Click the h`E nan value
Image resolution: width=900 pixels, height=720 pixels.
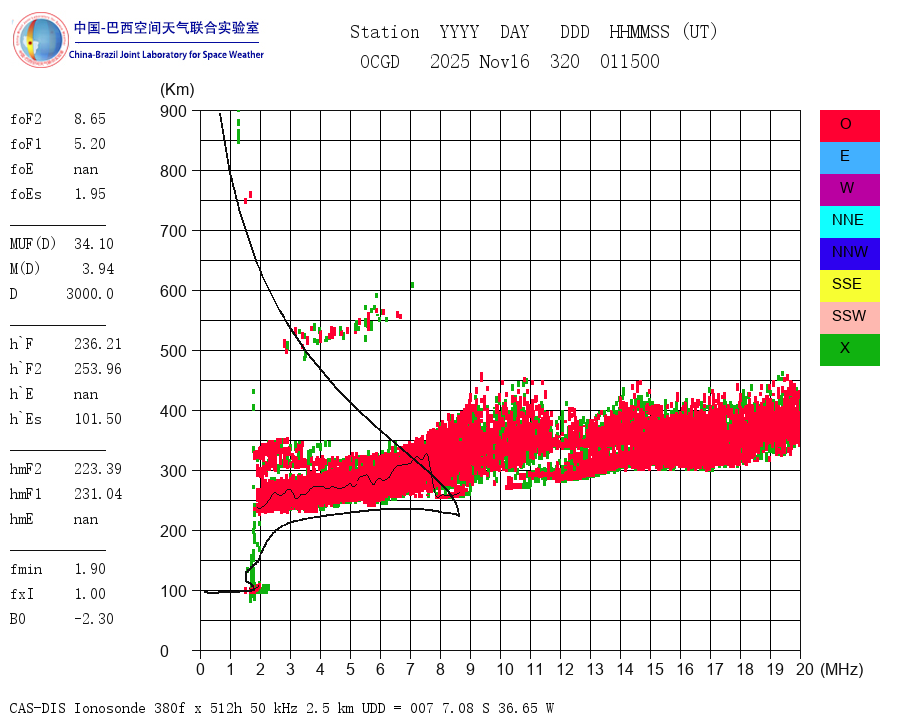pos(86,394)
